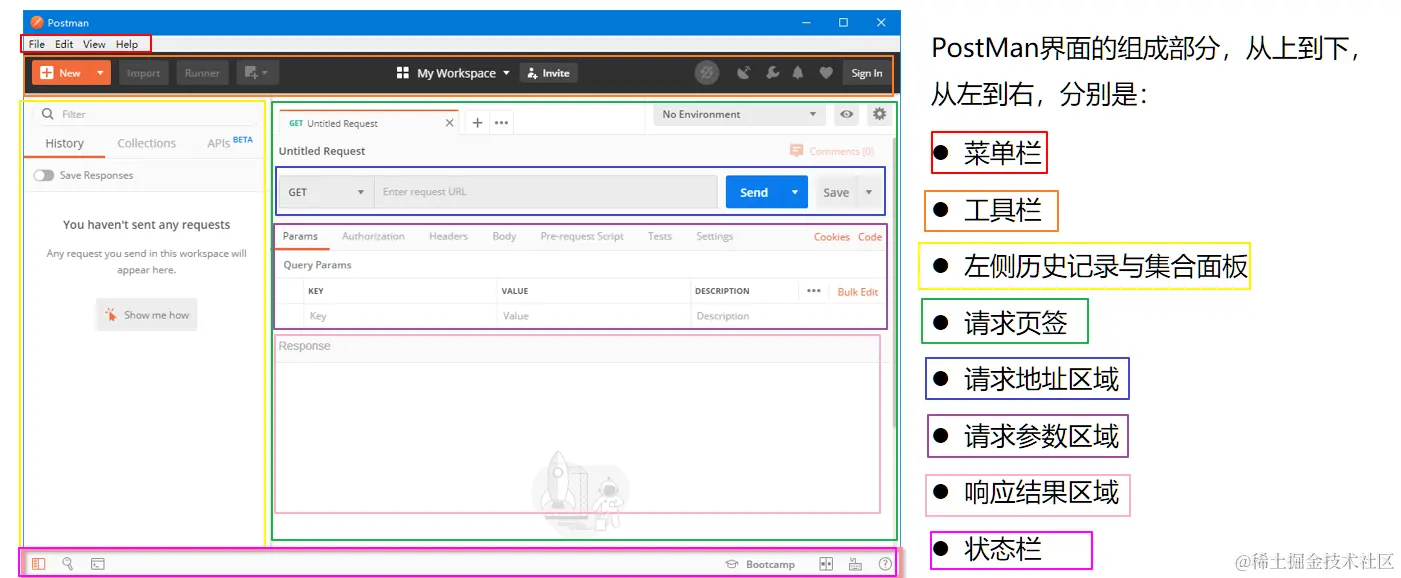Click the satellite capture requests icon
Viewport: 1401px width, 578px height.
point(743,73)
